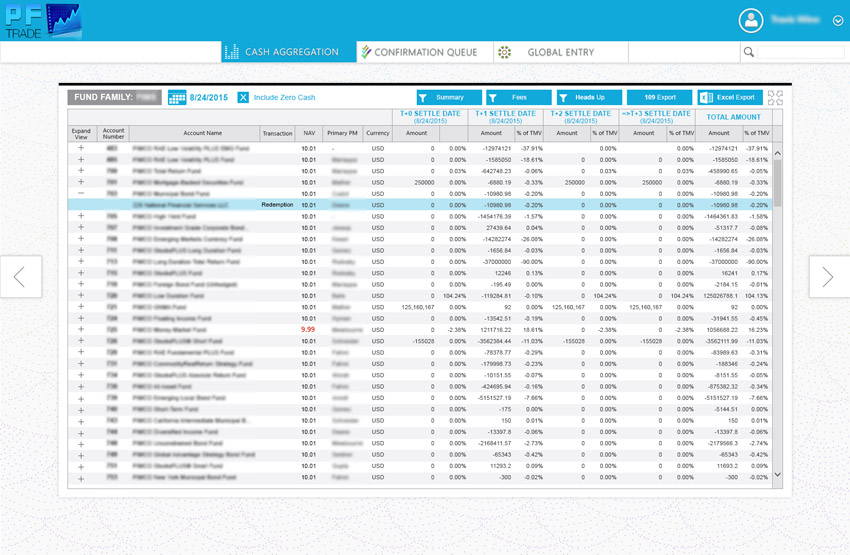Click the PF Trade logo
Viewport: 850px width, 555px height.
point(42,21)
